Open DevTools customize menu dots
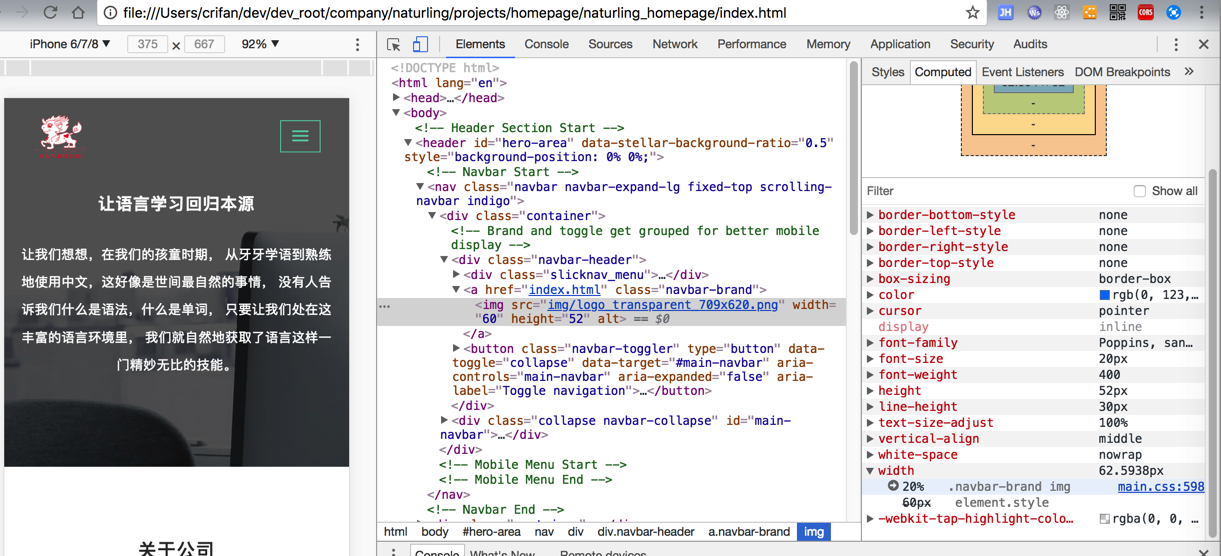This screenshot has height=556, width=1221. (x=1176, y=44)
